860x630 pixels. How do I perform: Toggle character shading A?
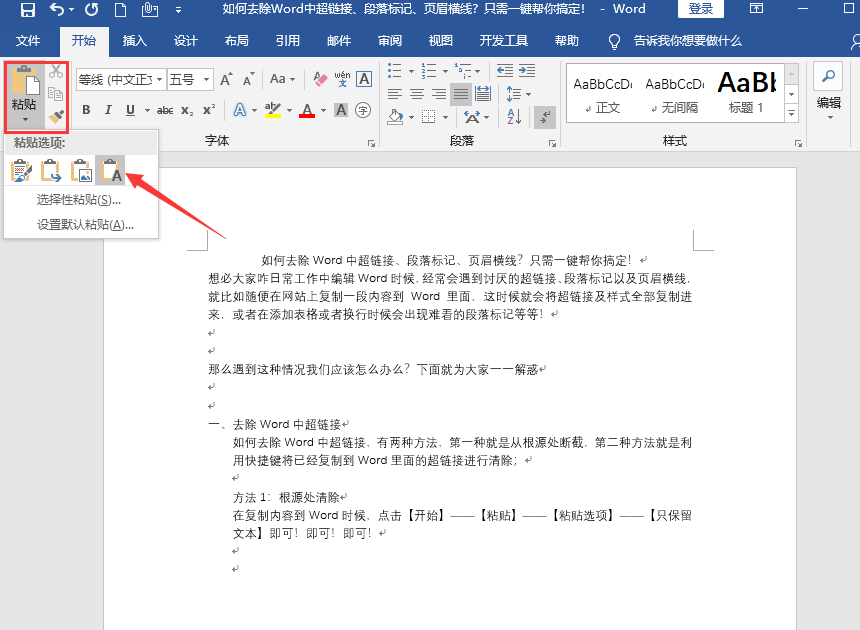point(341,110)
